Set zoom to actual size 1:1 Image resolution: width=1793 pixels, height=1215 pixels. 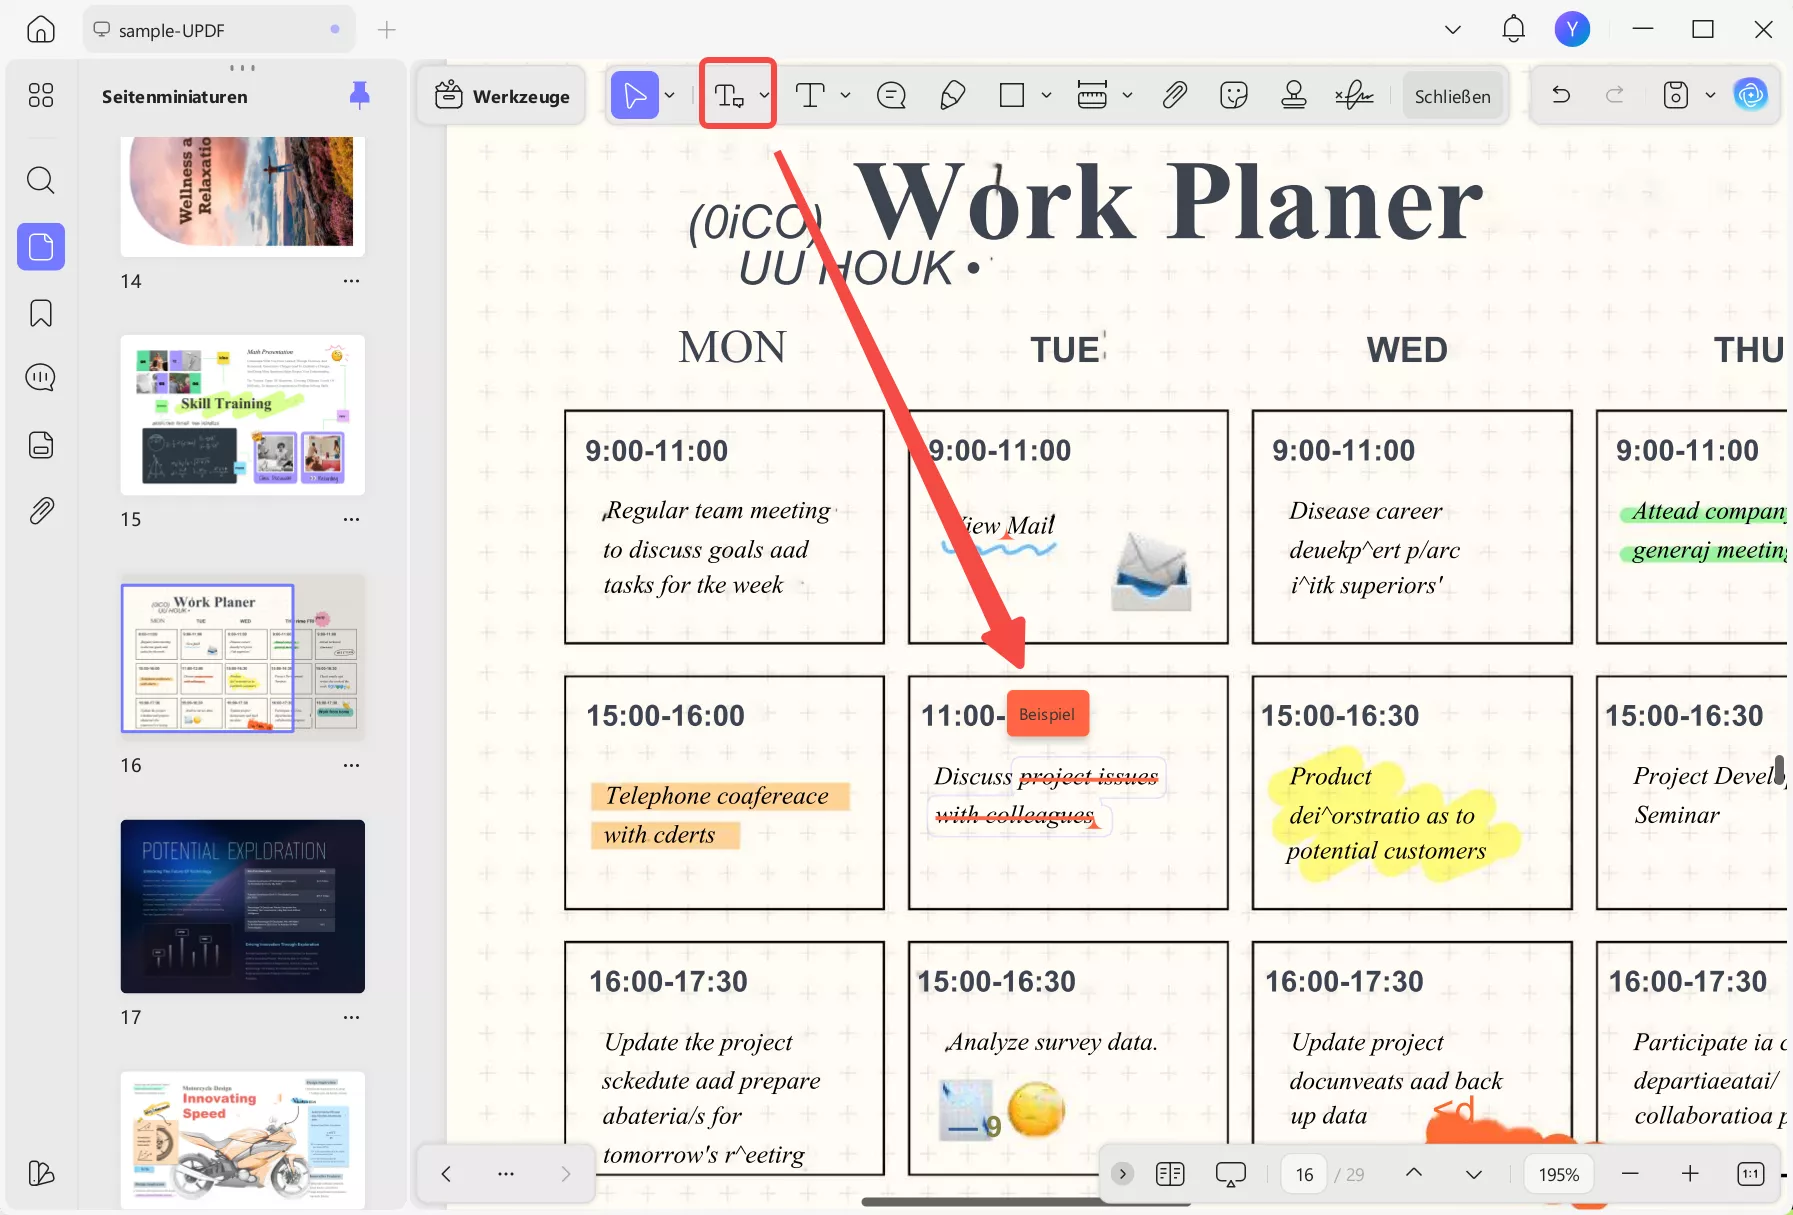(x=1751, y=1174)
